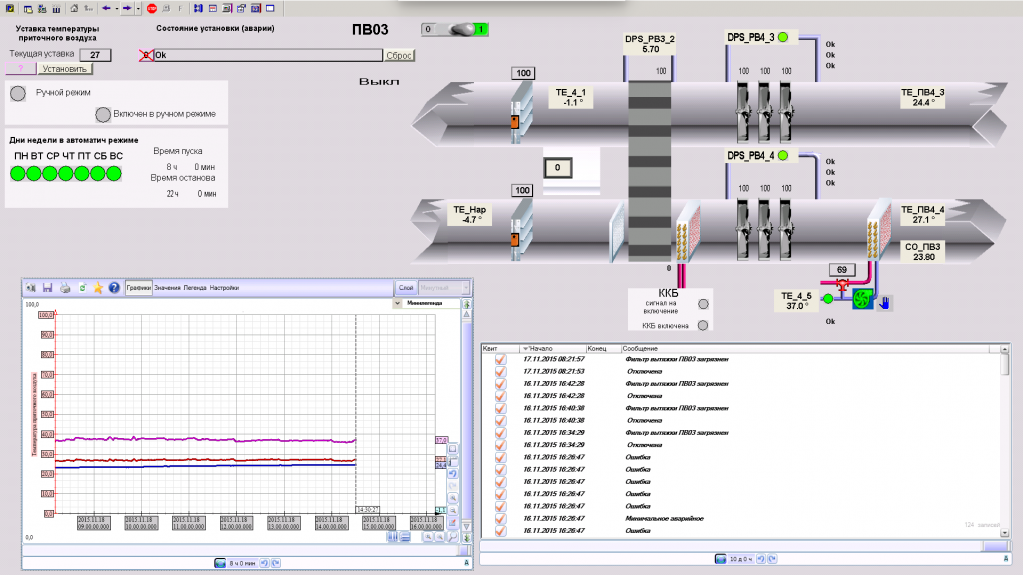
Task: Click green down-arrow at chart scrollbar bottom
Action: tap(466, 538)
